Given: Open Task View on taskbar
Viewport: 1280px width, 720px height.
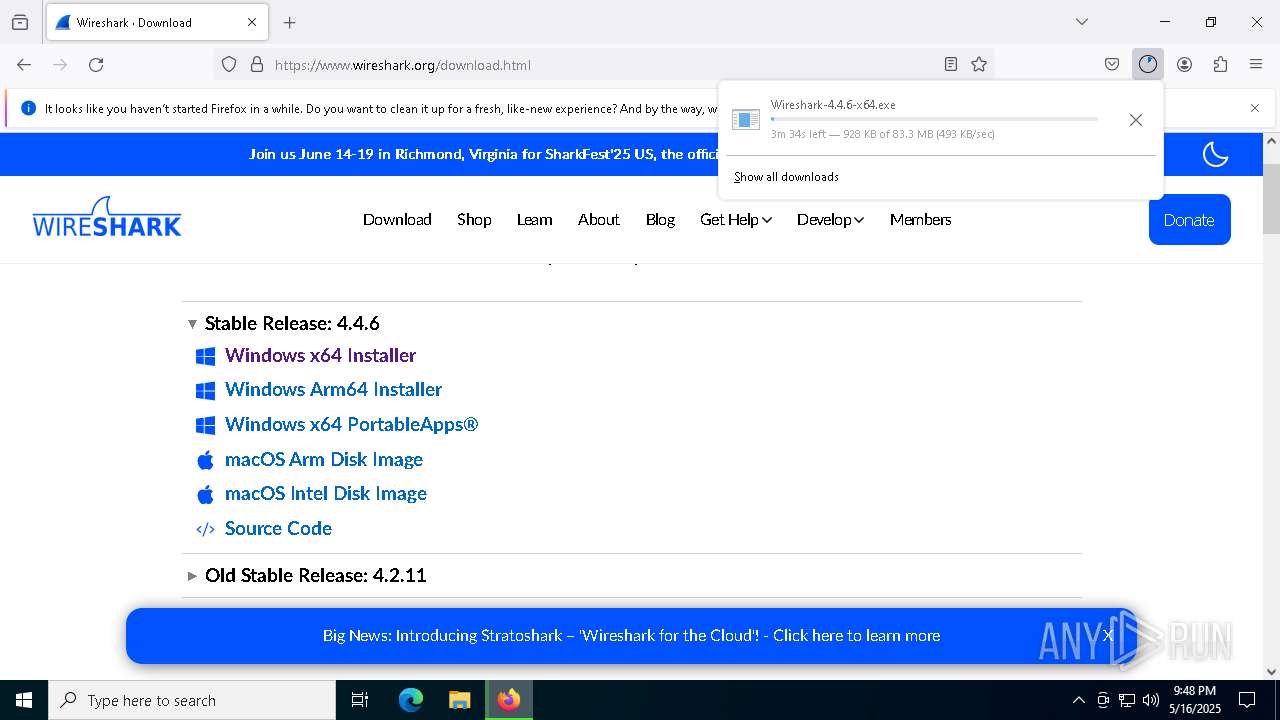Looking at the screenshot, I should [x=360, y=700].
